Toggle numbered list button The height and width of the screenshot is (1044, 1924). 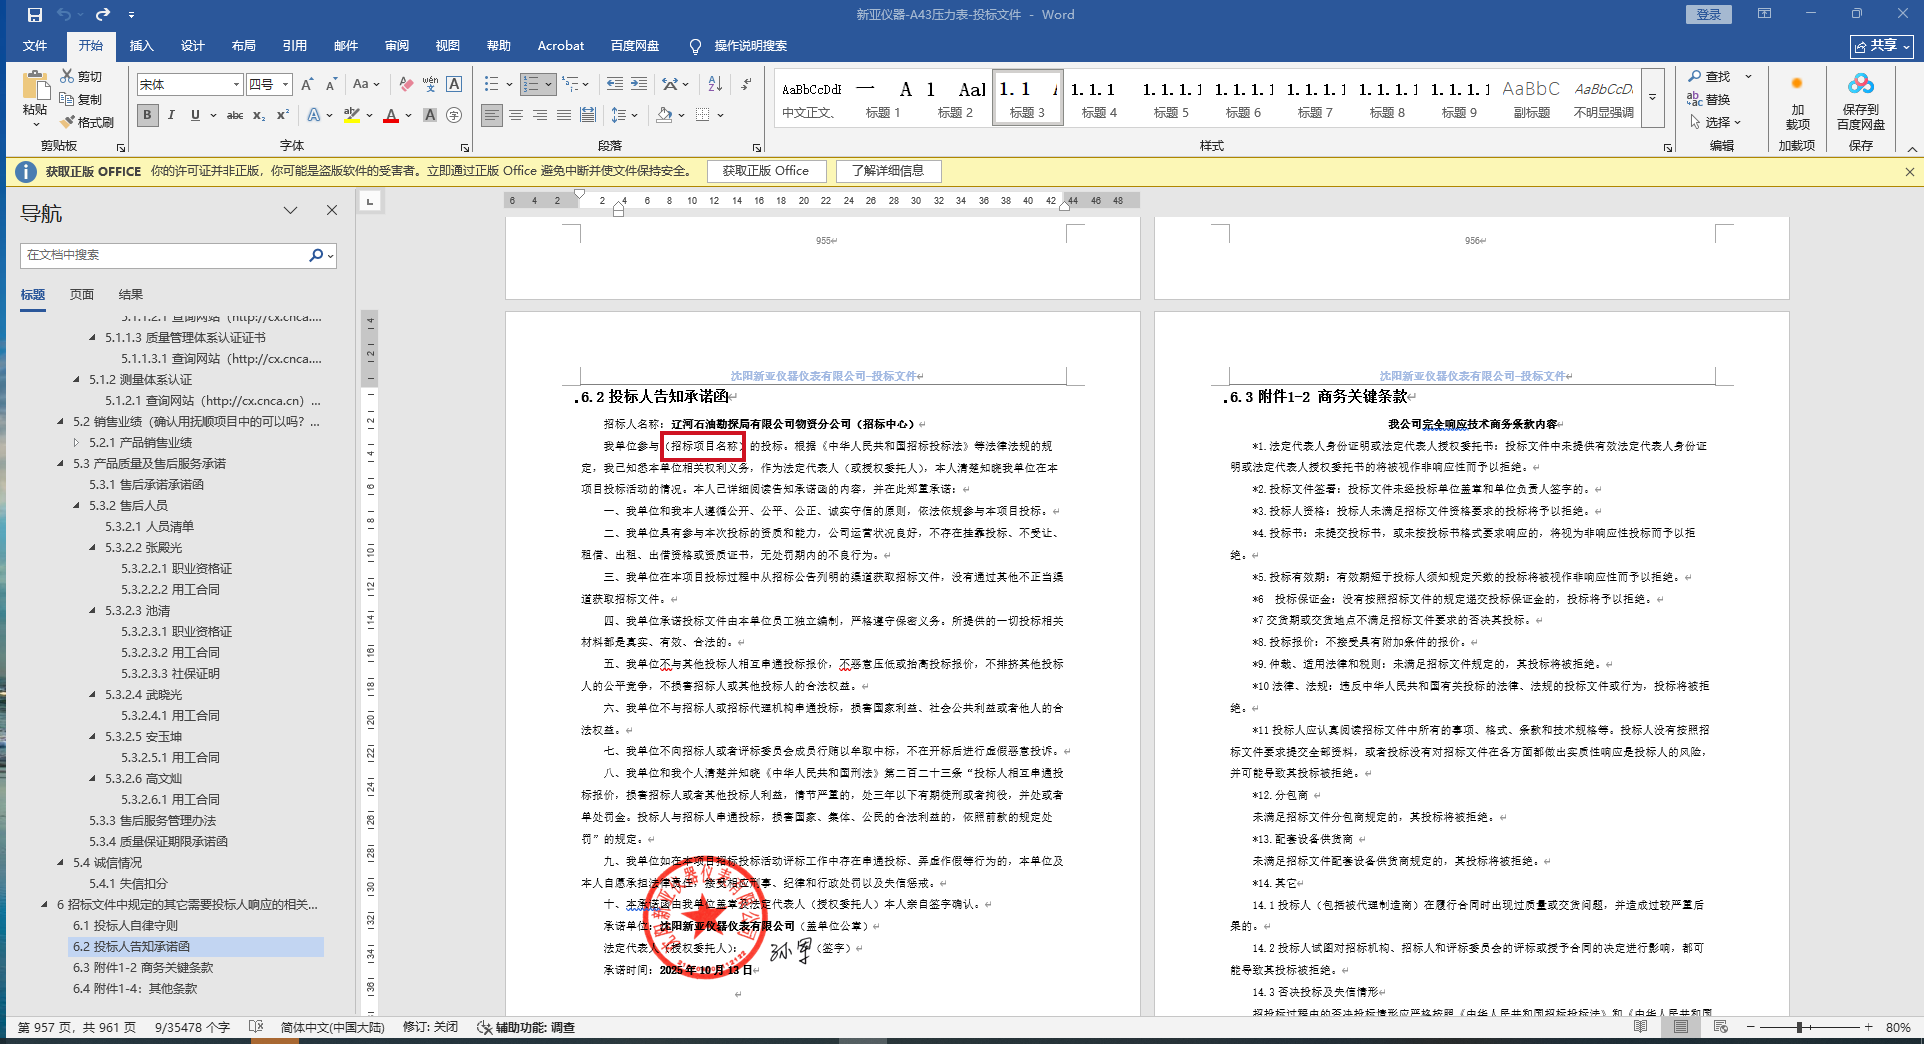coord(531,84)
